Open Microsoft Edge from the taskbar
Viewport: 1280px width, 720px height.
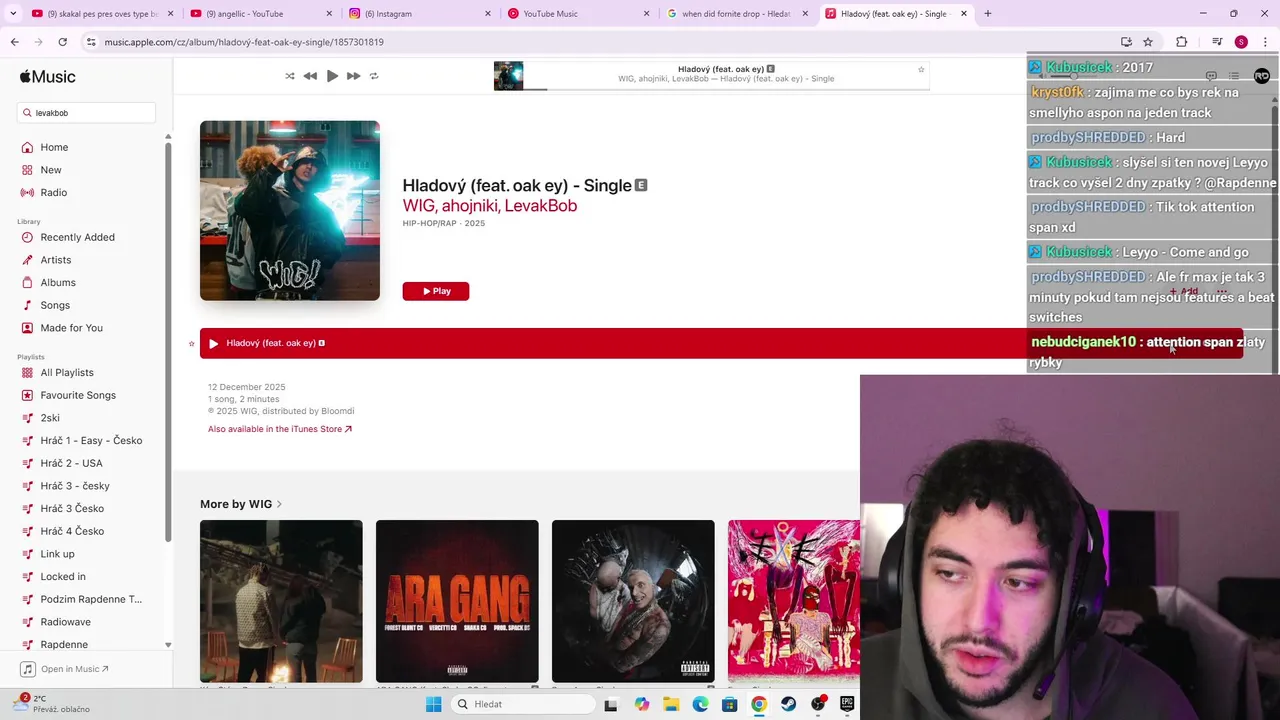click(x=700, y=704)
